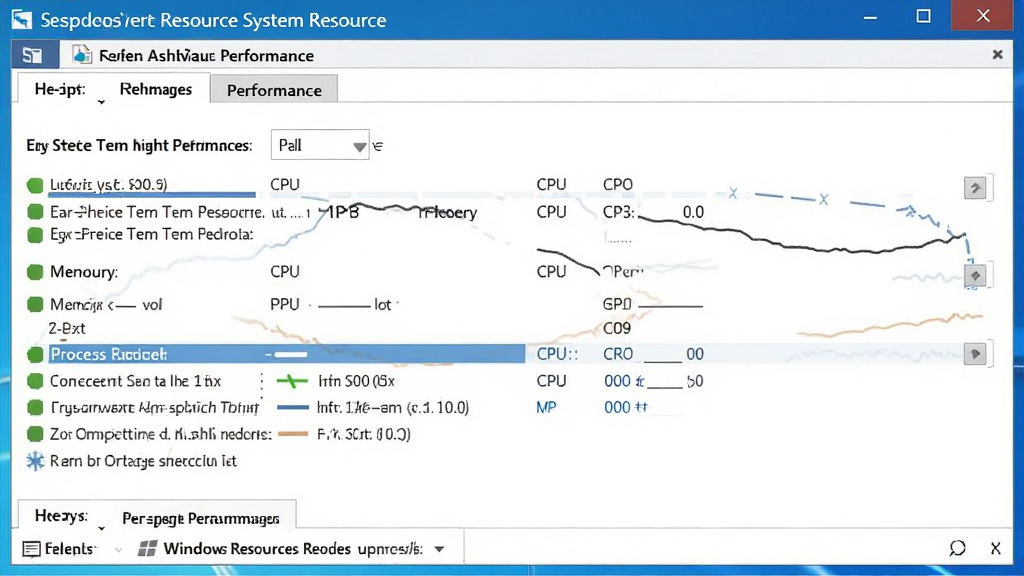Click the app icon in title bar
The width and height of the screenshot is (1024, 576).
[x=21, y=20]
